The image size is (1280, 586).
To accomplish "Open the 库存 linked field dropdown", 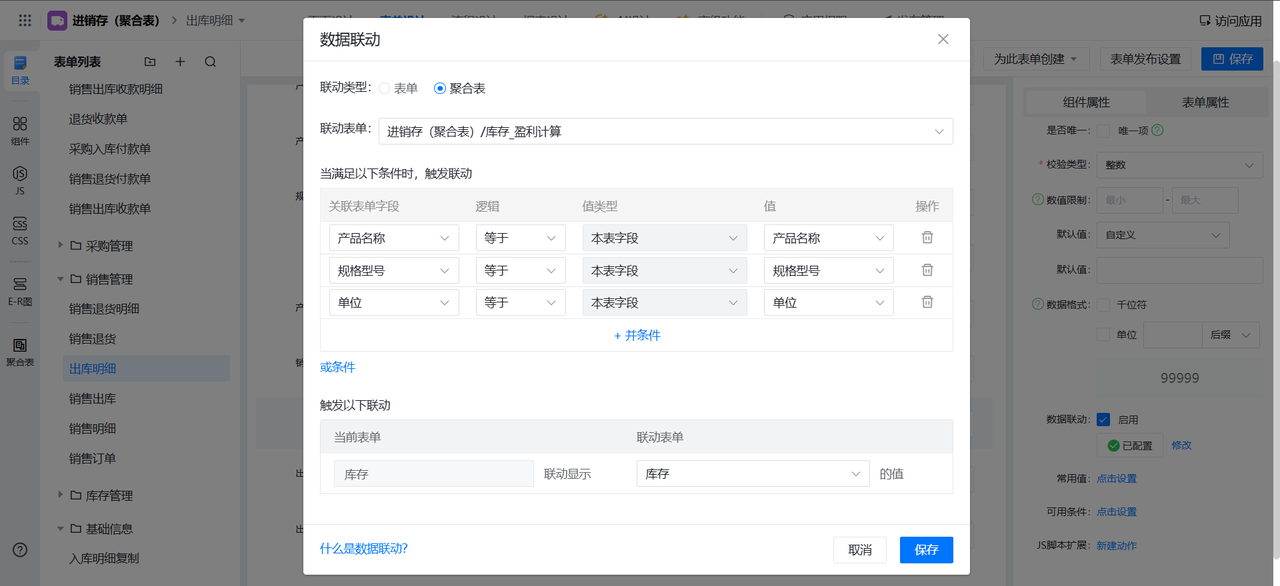I will [x=752, y=474].
